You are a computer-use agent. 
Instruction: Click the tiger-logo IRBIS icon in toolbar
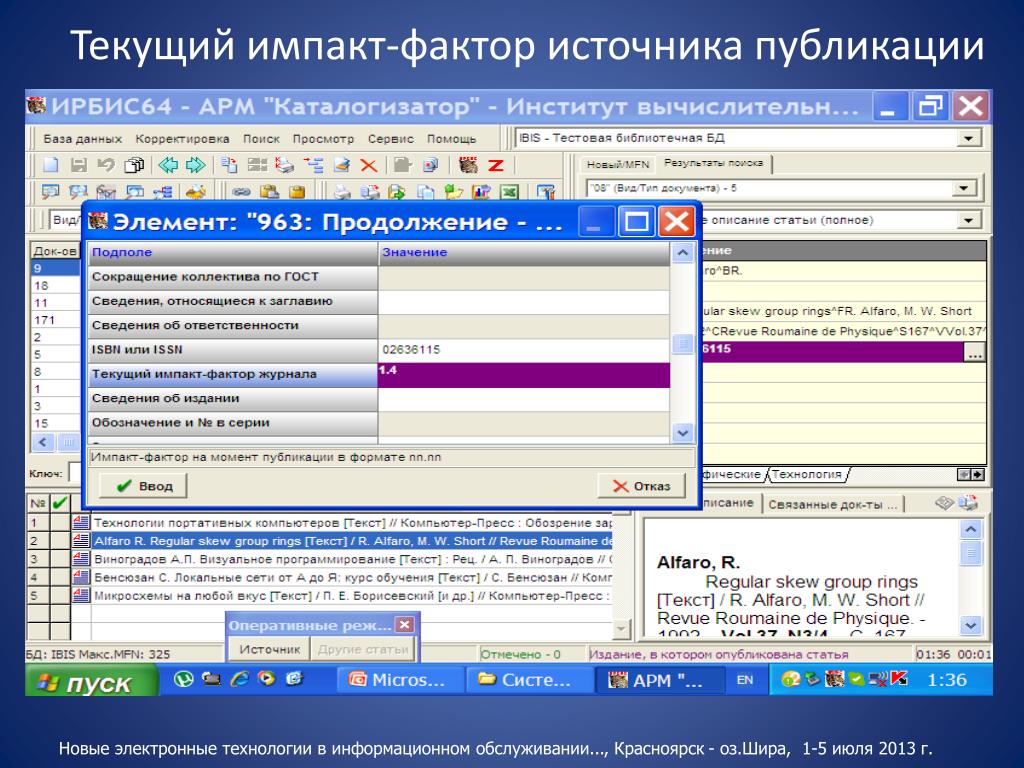[x=468, y=165]
